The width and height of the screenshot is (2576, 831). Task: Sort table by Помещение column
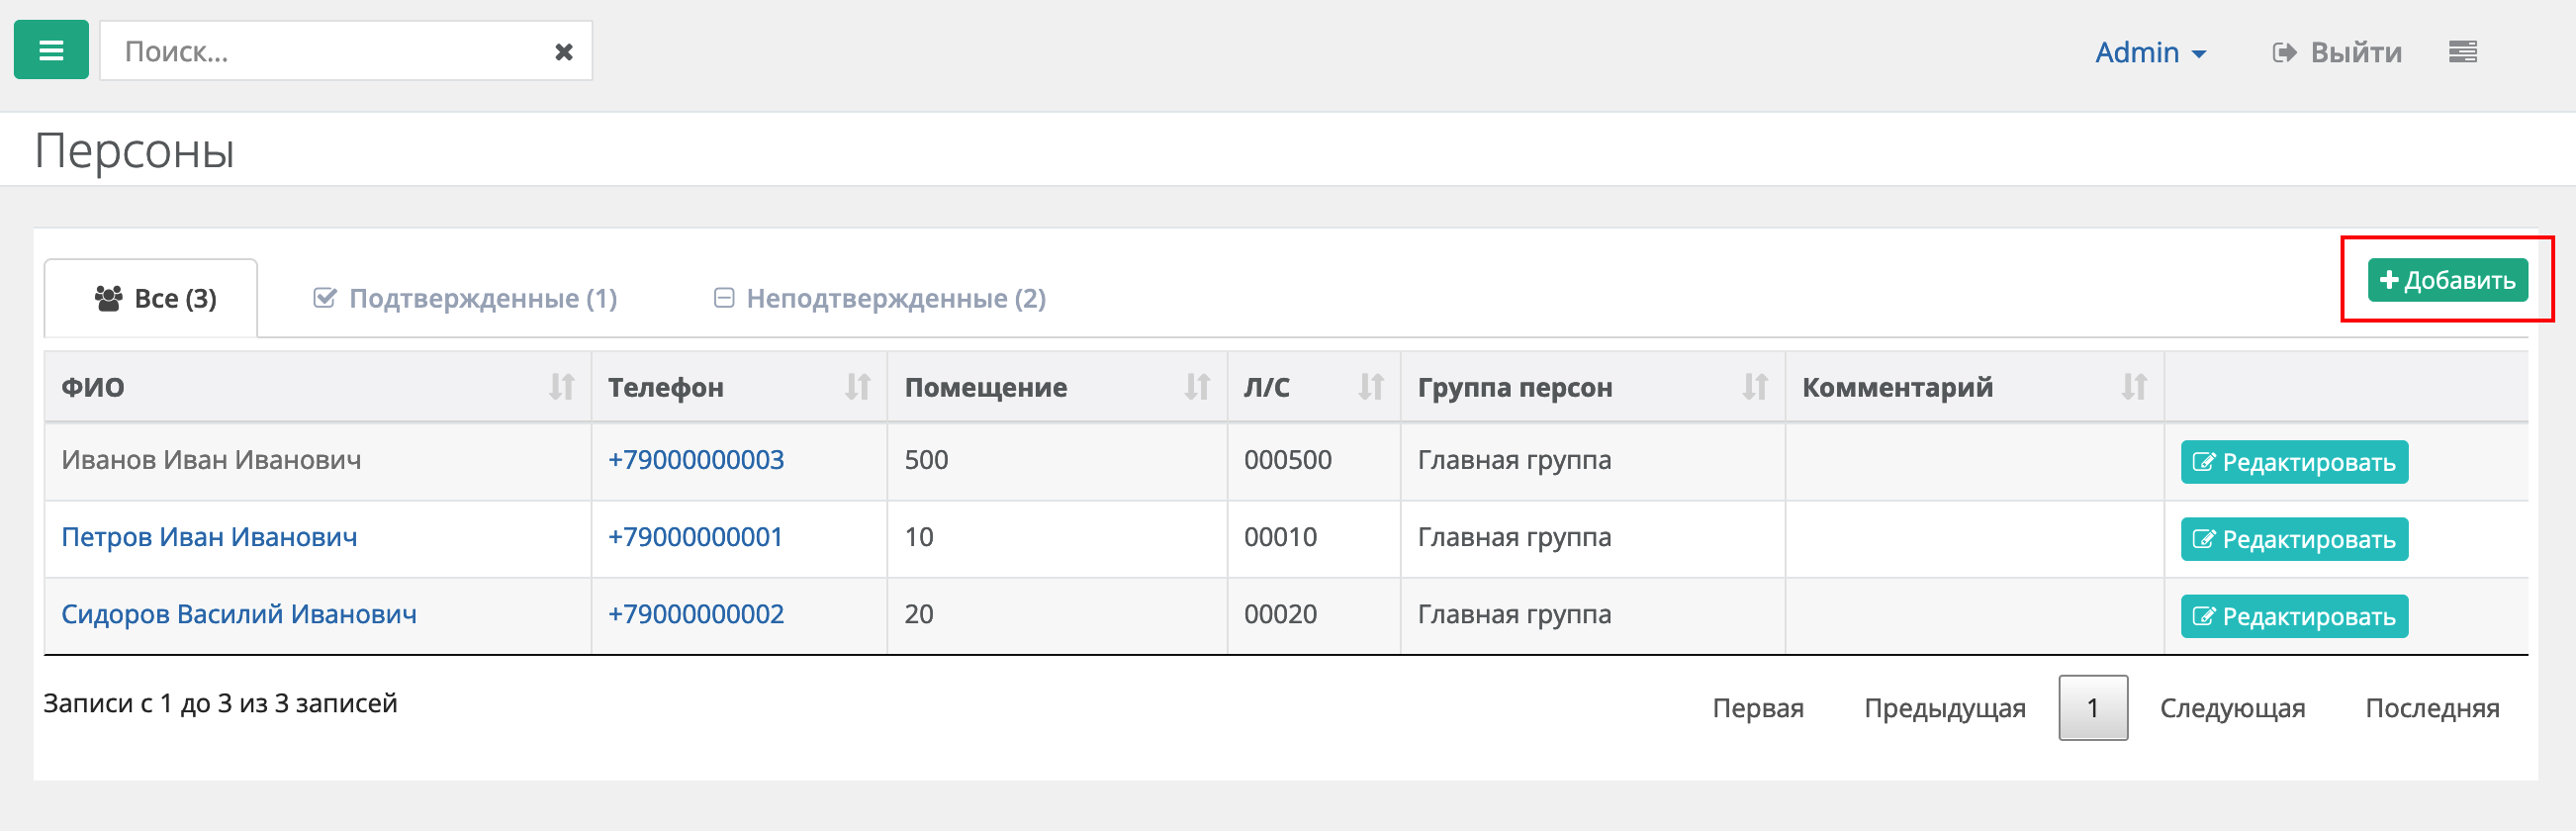tap(1057, 387)
